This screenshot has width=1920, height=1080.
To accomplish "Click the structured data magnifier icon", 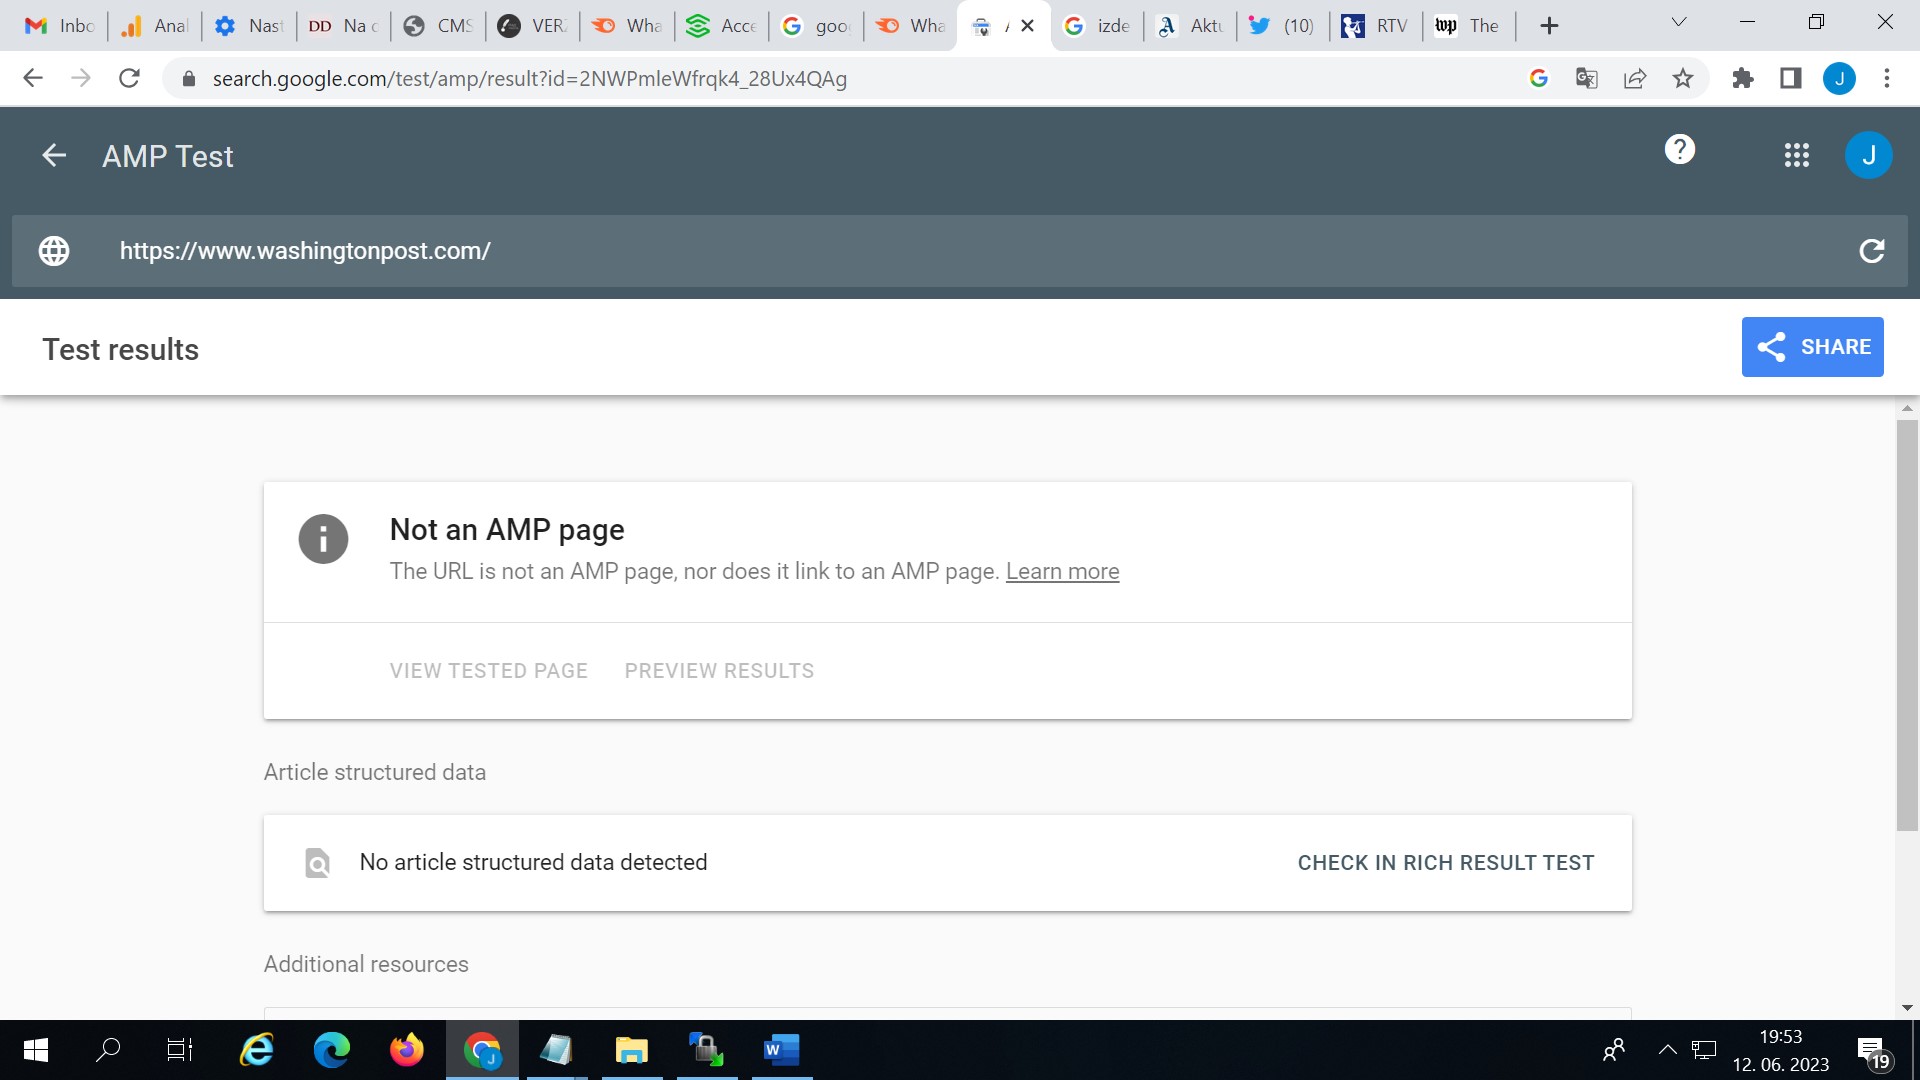I will [x=317, y=863].
